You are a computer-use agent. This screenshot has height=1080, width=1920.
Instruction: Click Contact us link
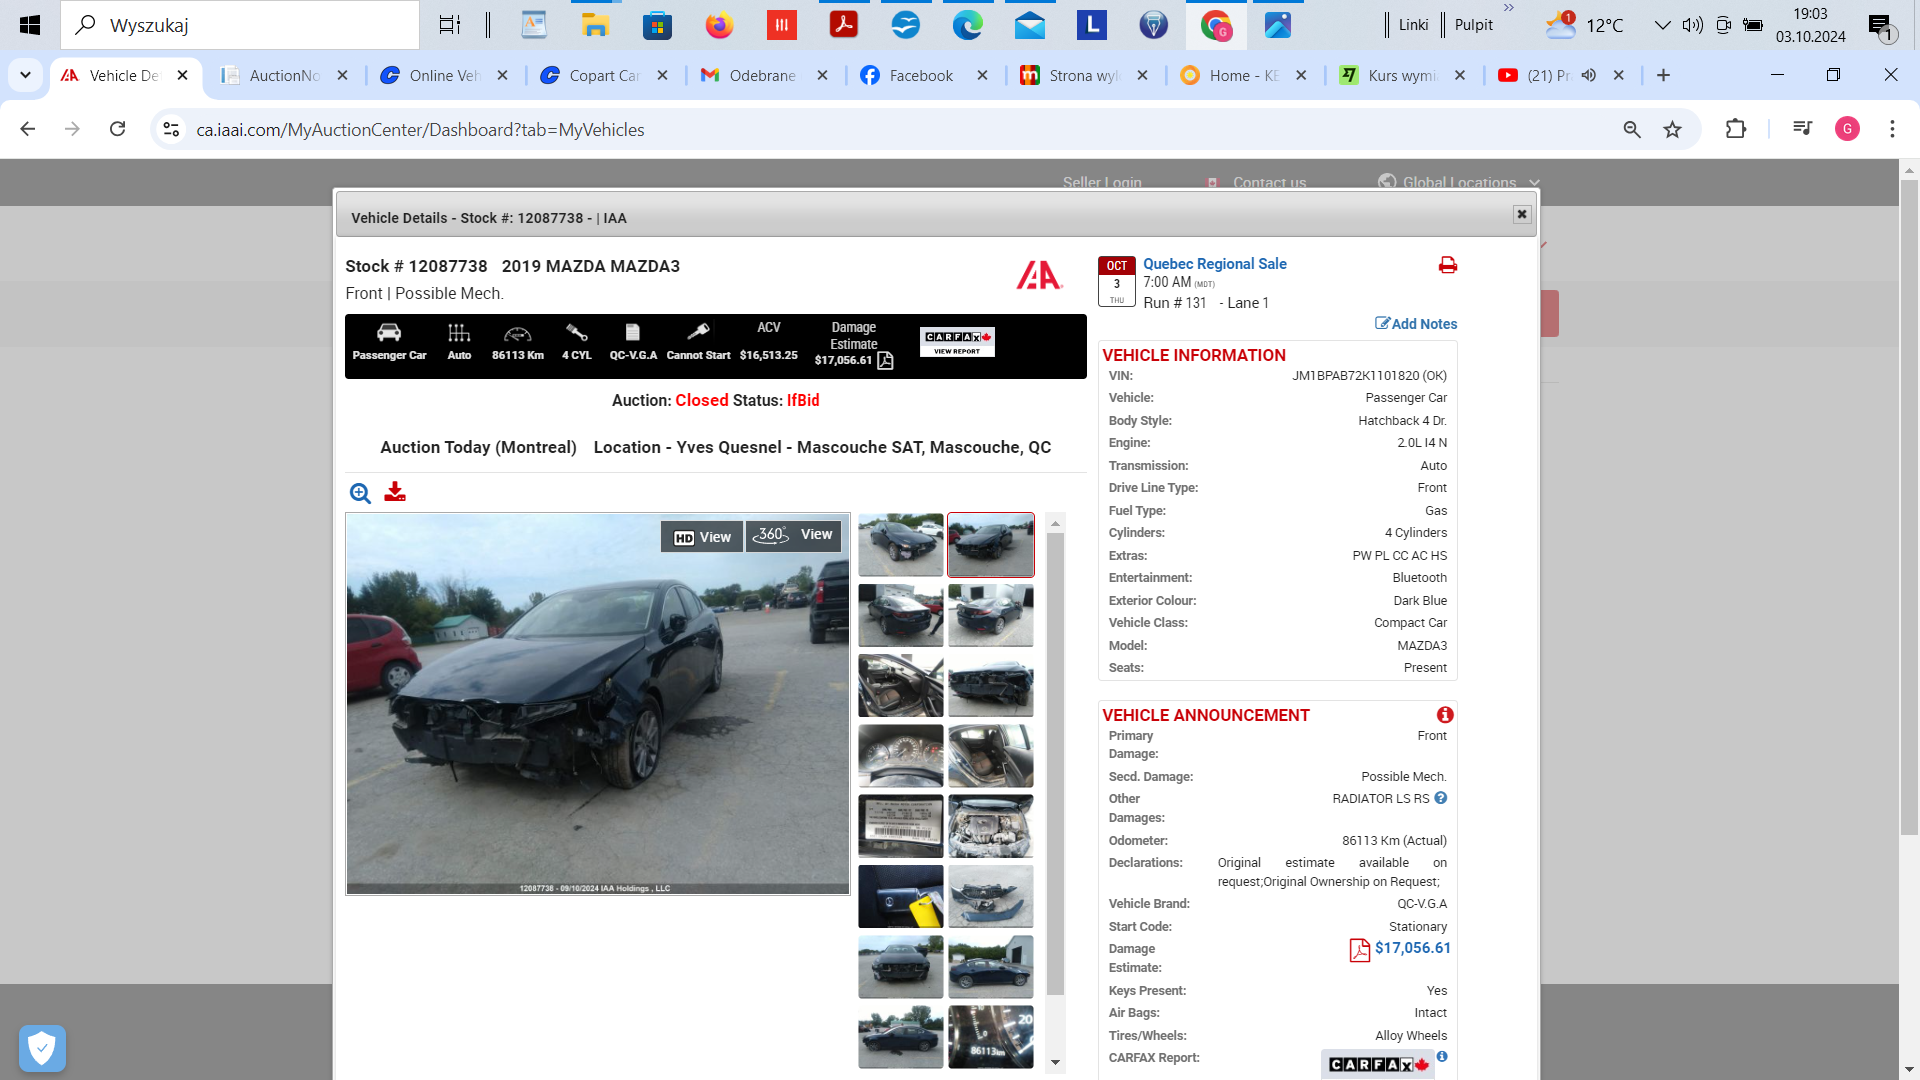pyautogui.click(x=1269, y=182)
